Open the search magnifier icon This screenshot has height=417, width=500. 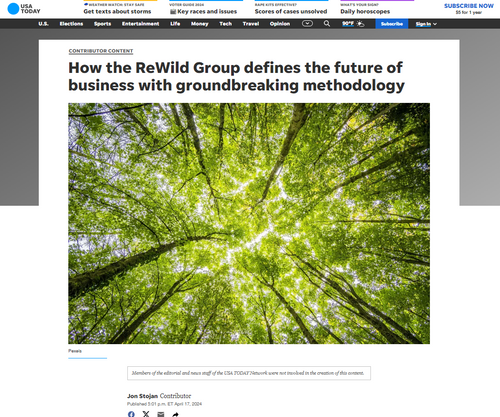(x=327, y=24)
